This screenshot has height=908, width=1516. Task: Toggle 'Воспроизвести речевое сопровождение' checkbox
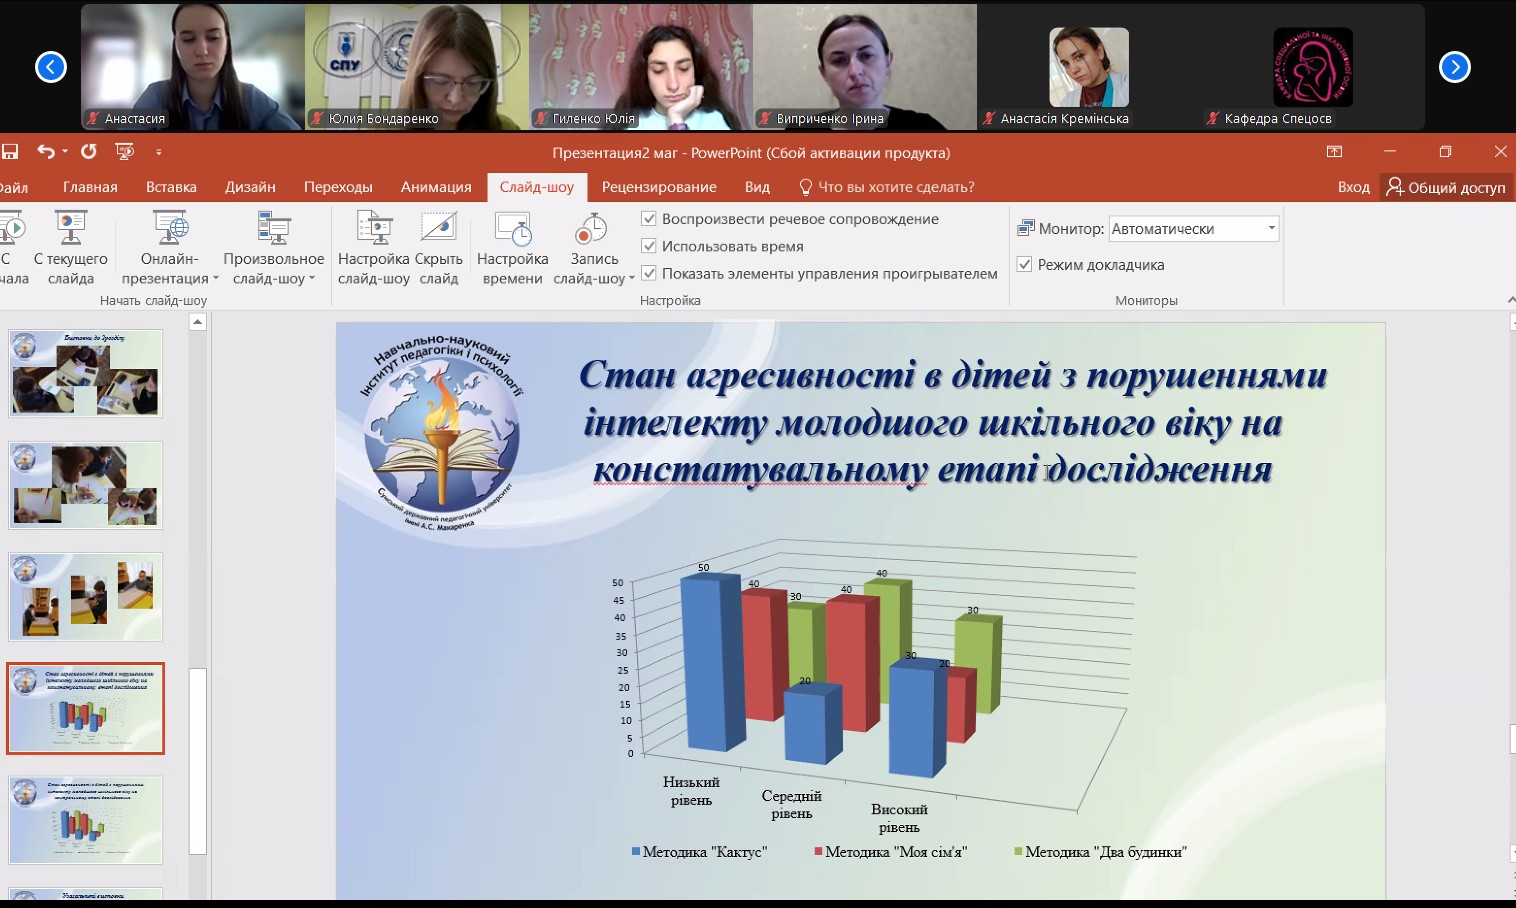point(649,219)
